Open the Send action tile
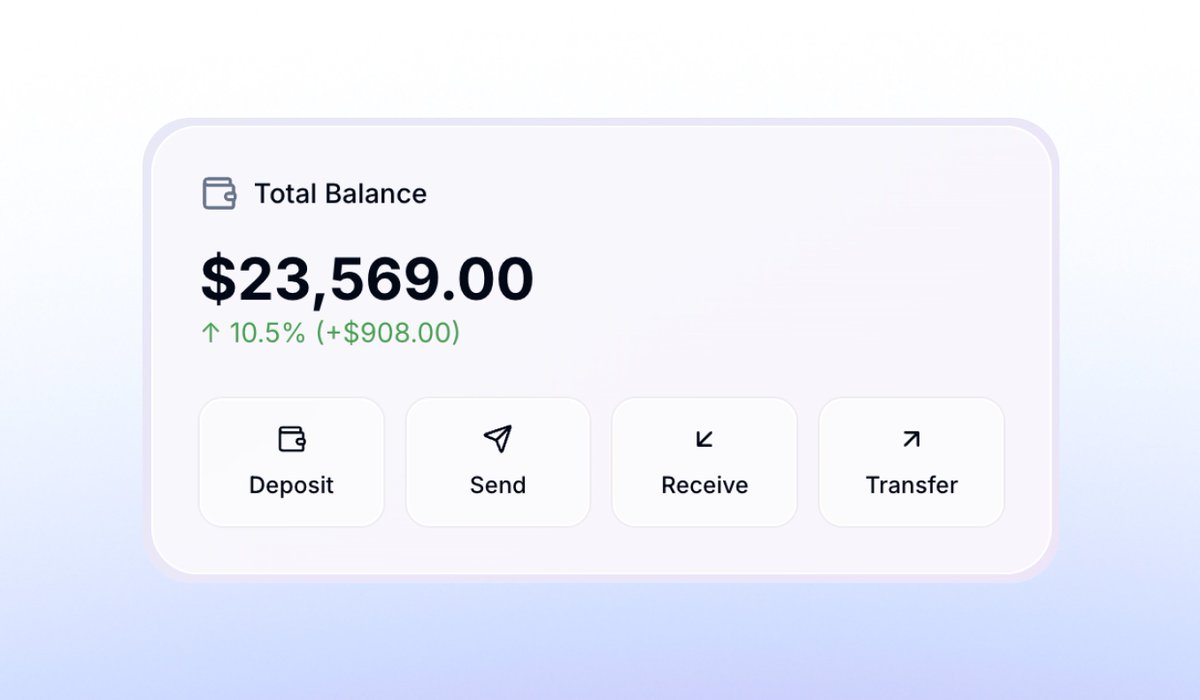1200x700 pixels. click(x=497, y=462)
